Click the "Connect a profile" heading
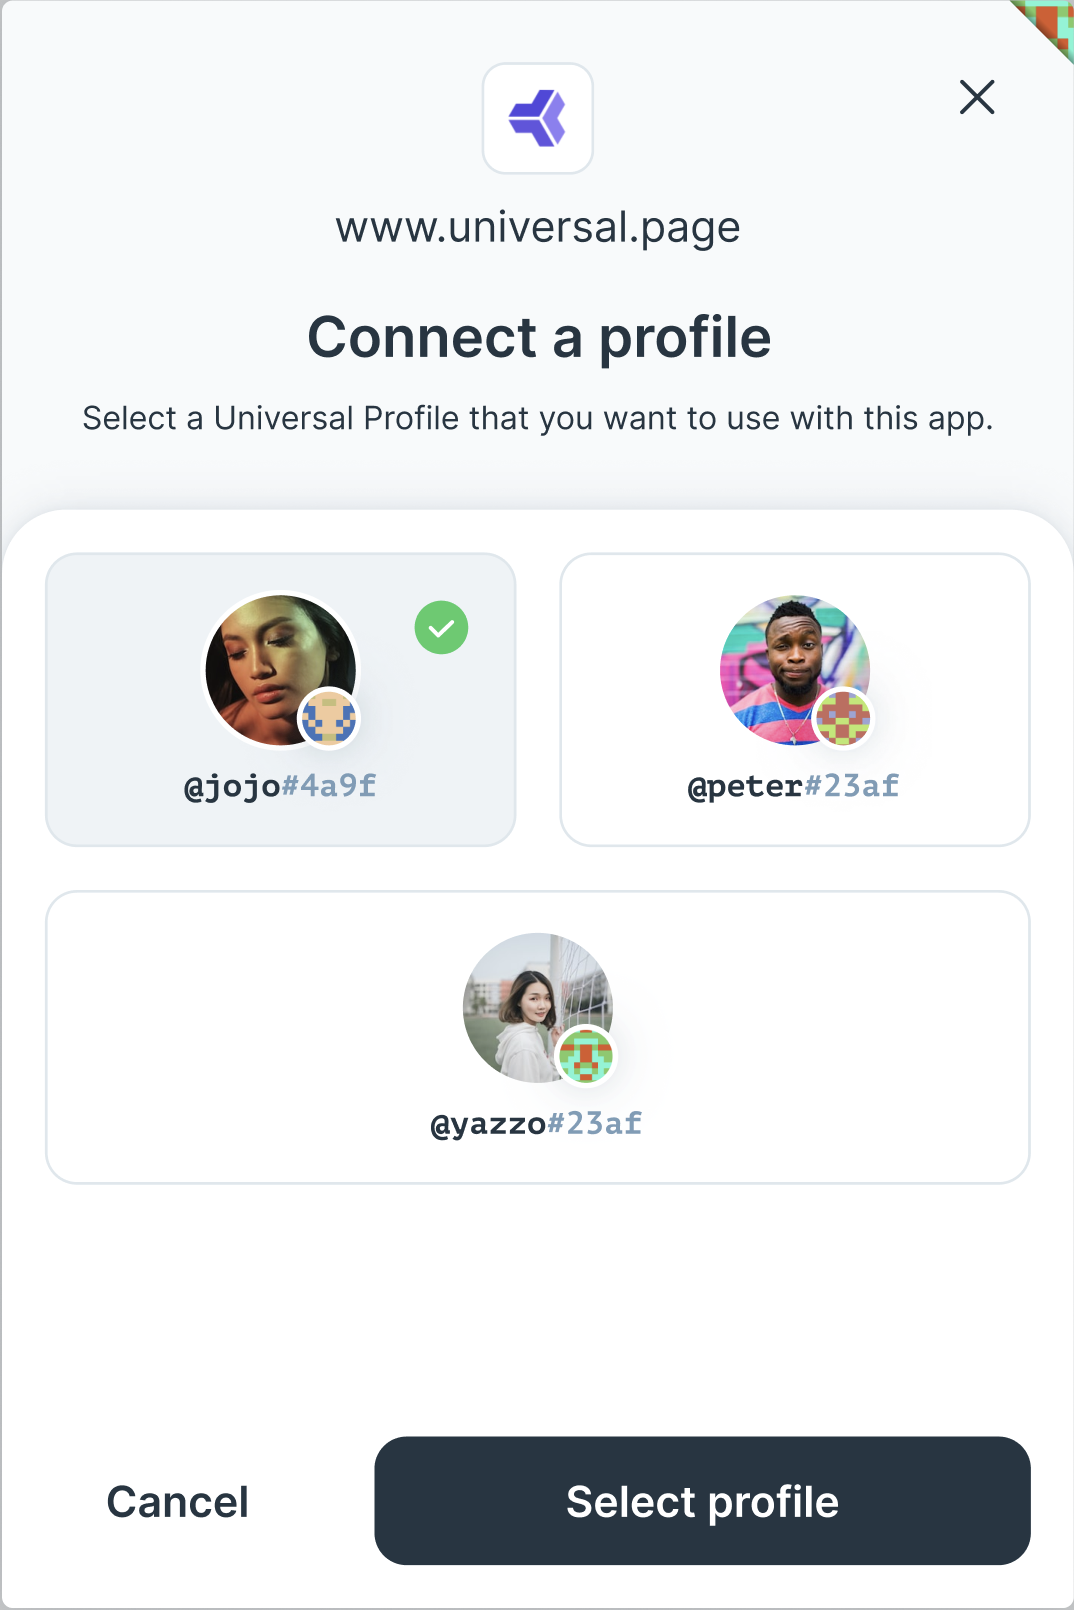The height and width of the screenshot is (1610, 1074). click(x=539, y=337)
